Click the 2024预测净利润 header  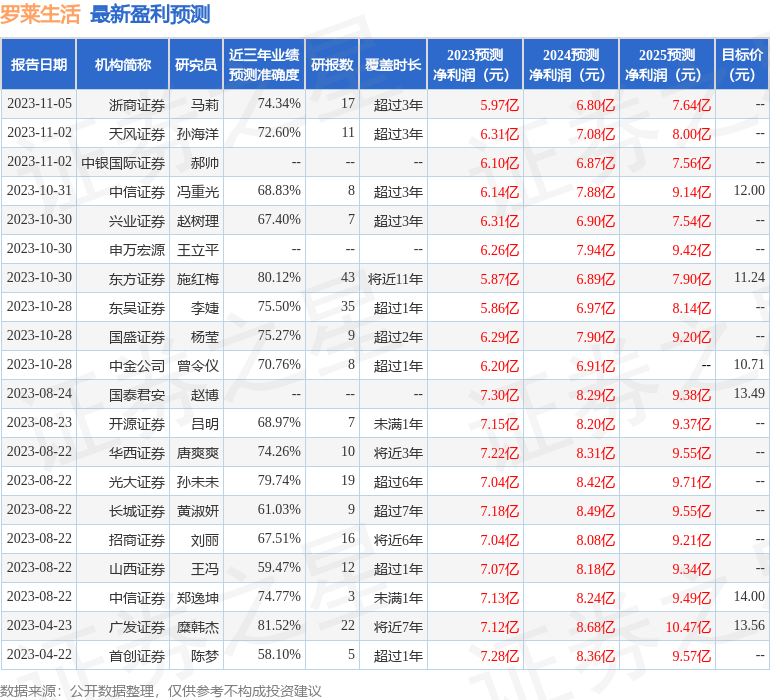(571, 64)
